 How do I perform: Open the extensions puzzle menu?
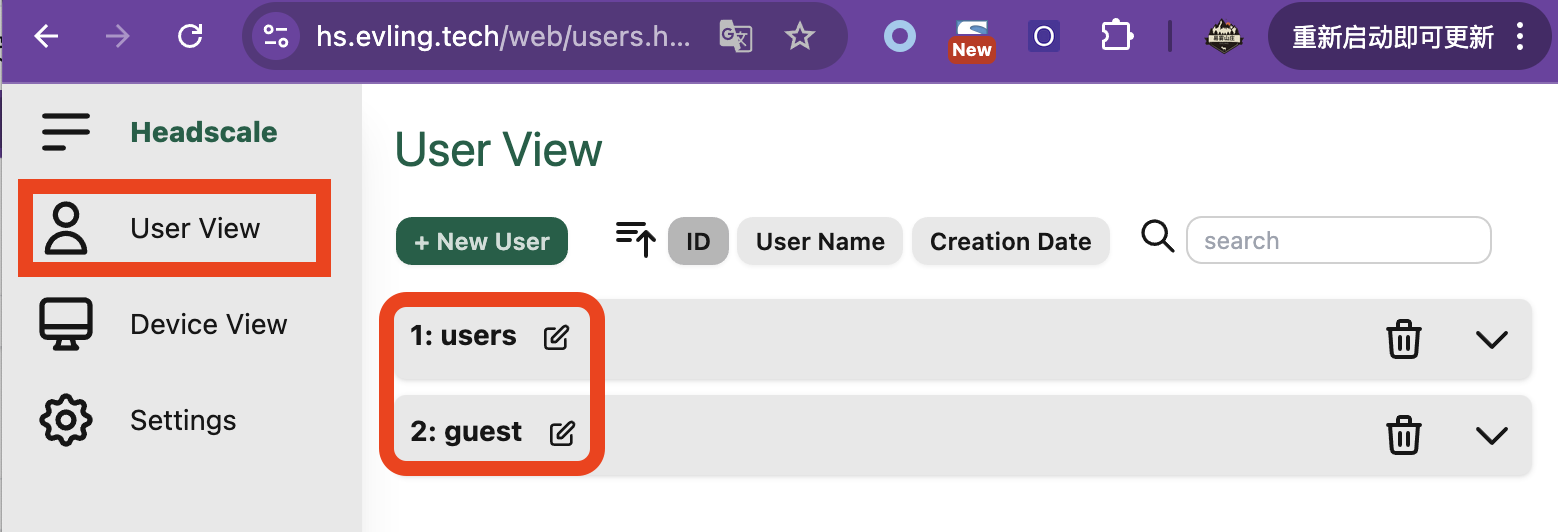point(1115,37)
